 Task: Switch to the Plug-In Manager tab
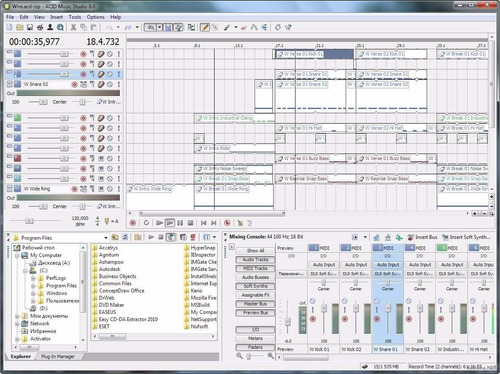pyautogui.click(x=58, y=356)
